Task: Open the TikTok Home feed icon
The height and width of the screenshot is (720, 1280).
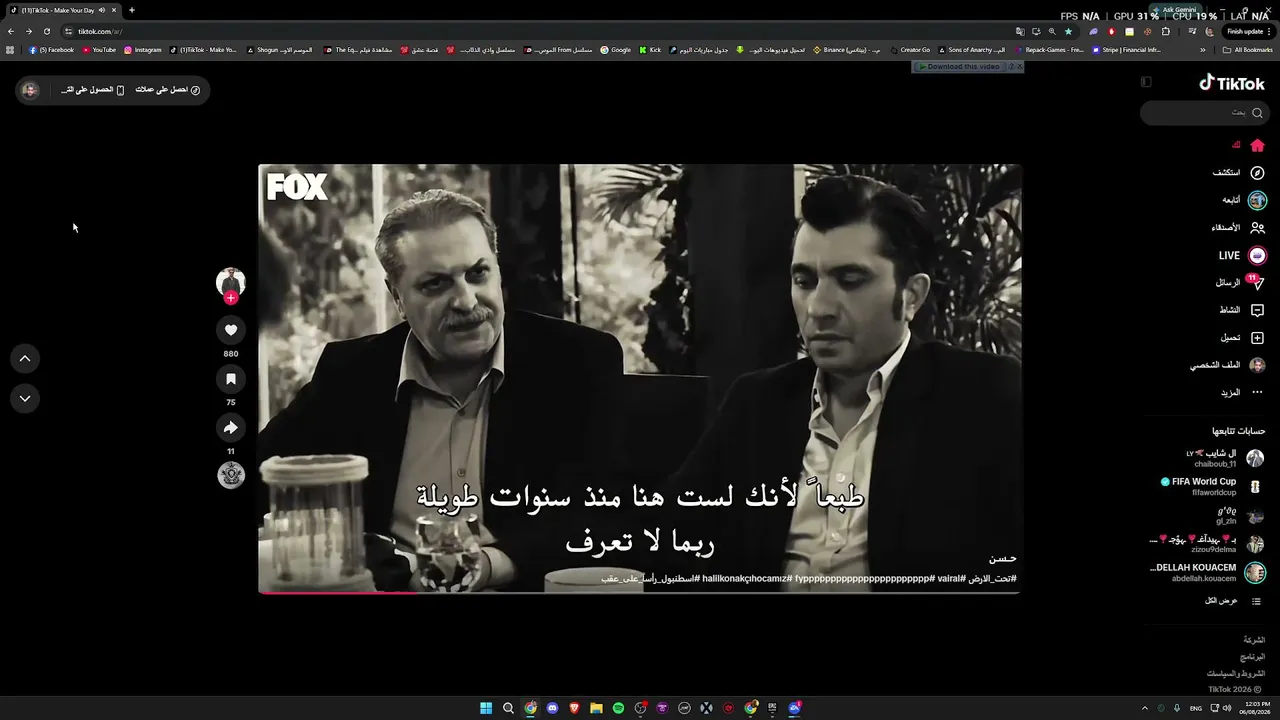Action: point(1257,146)
